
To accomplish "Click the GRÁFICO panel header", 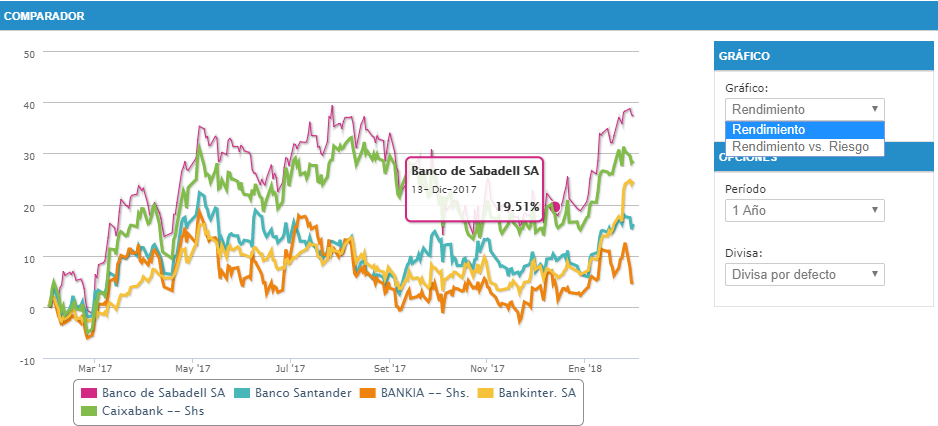I will [x=743, y=56].
